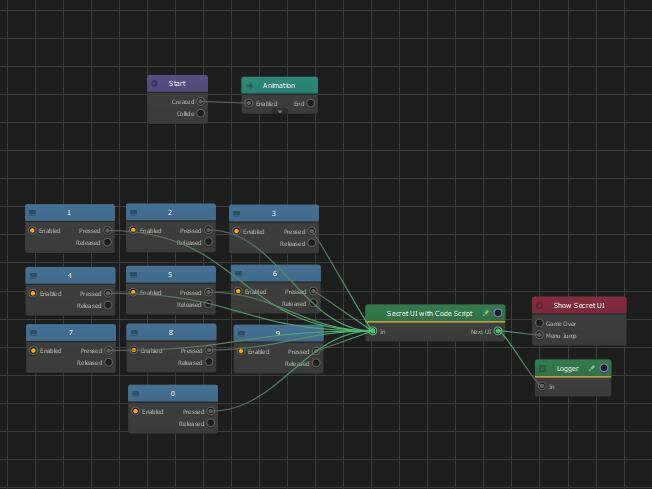The width and height of the screenshot is (652, 489).
Task: Toggle the Enabled port on node 7
Action: click(x=34, y=351)
